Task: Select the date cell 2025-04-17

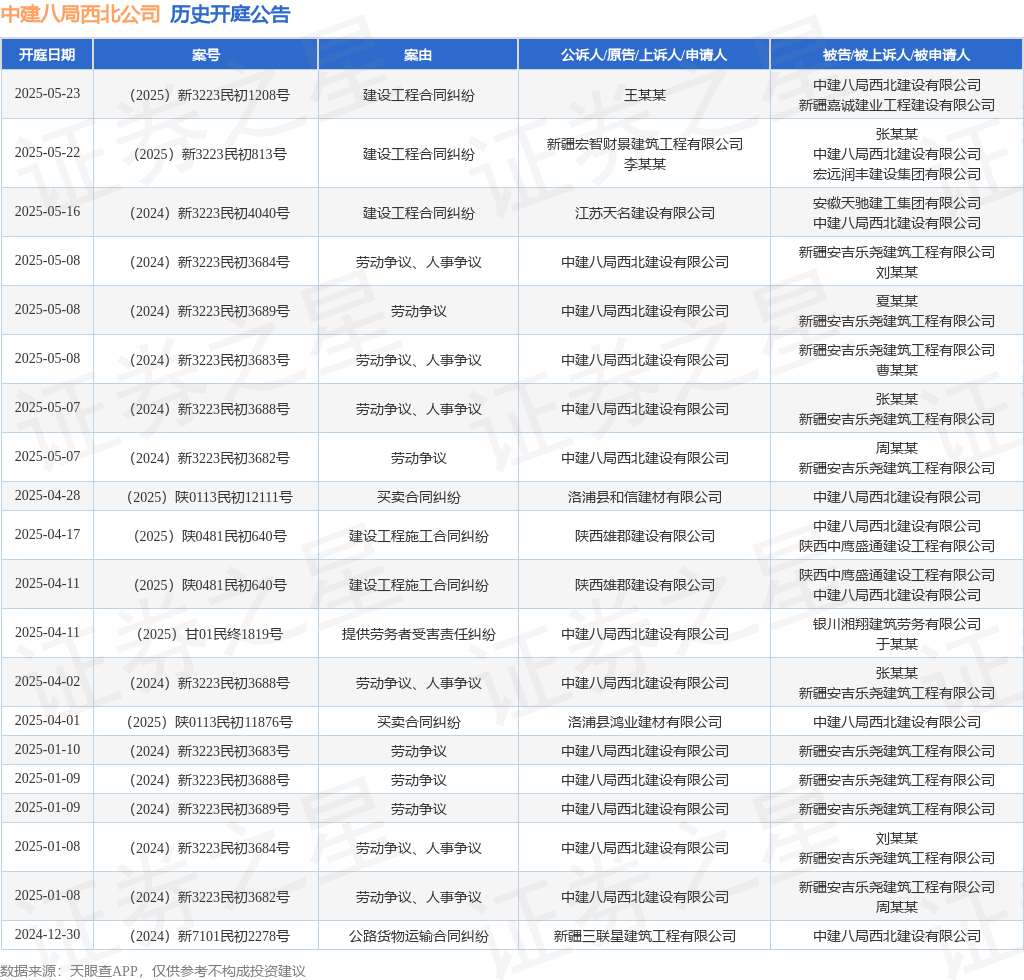Action: click(x=47, y=535)
